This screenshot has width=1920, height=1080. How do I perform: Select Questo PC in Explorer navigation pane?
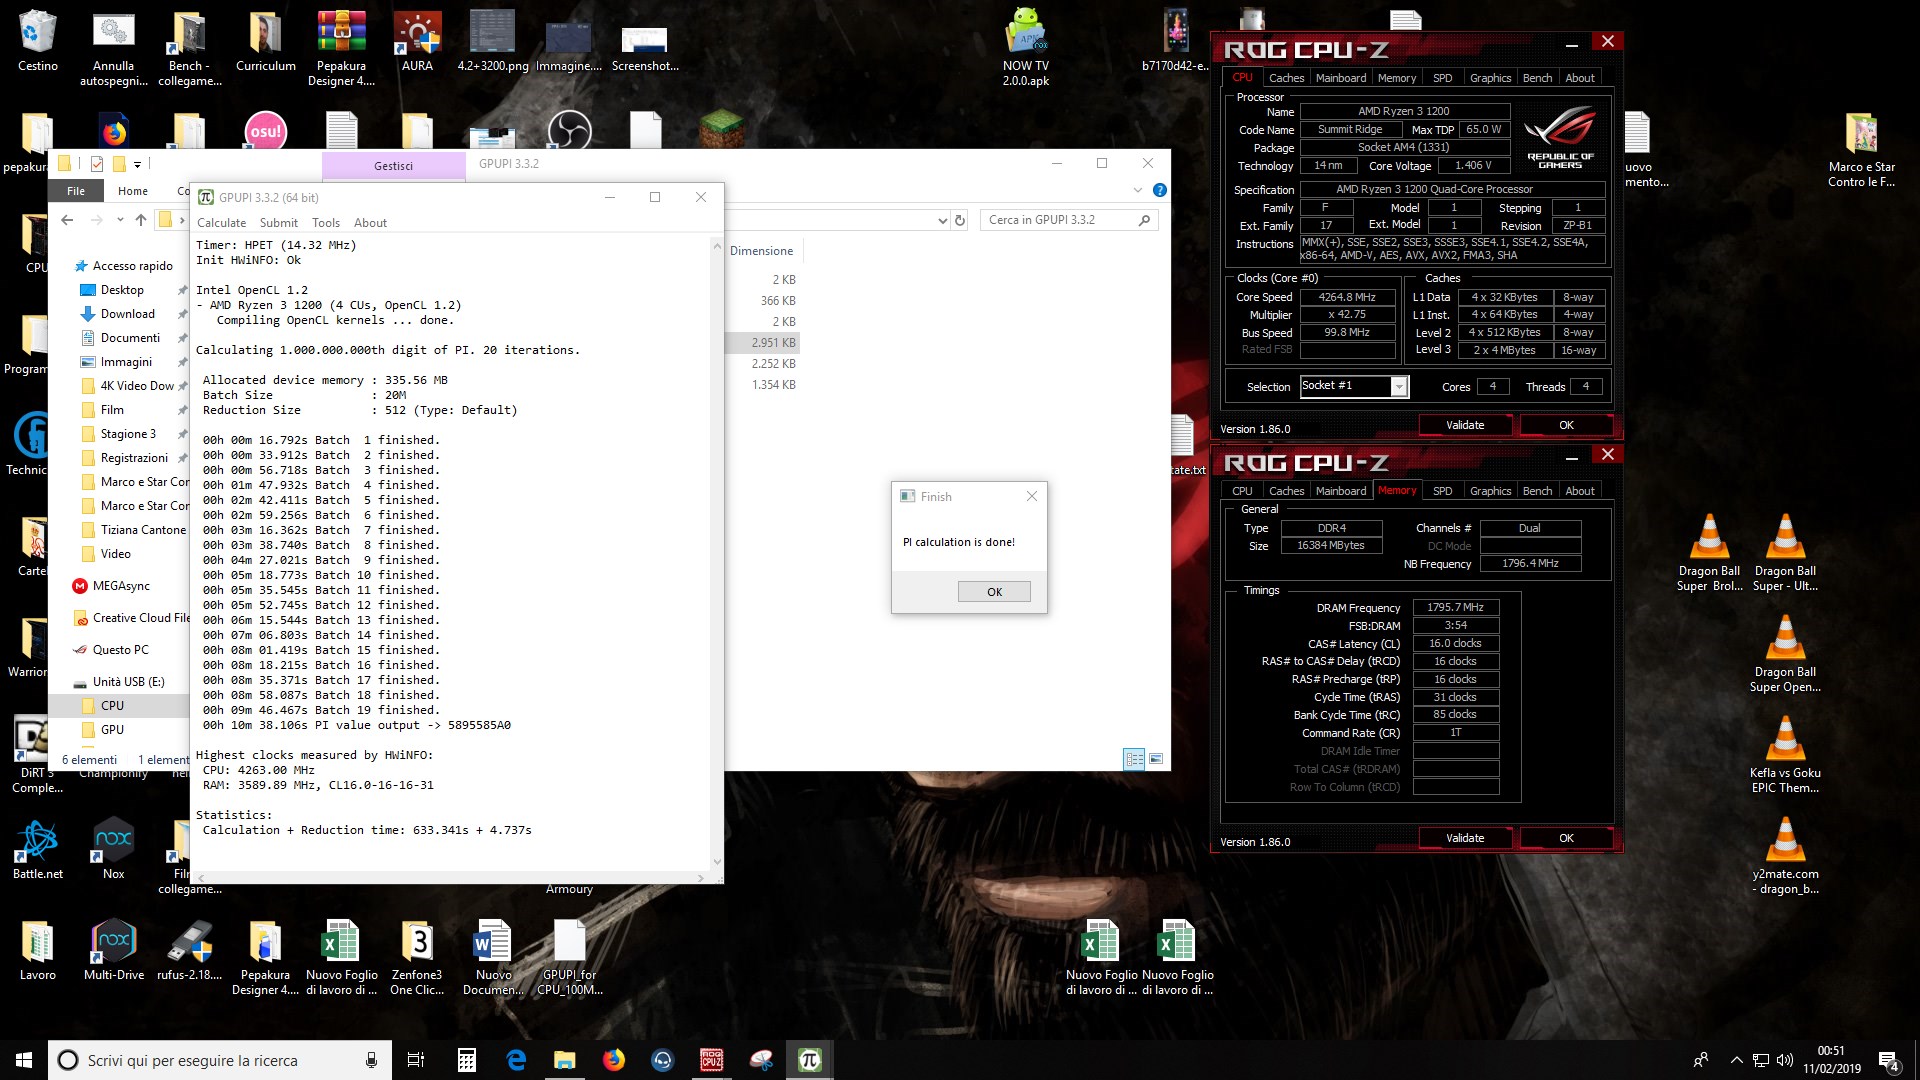[120, 649]
